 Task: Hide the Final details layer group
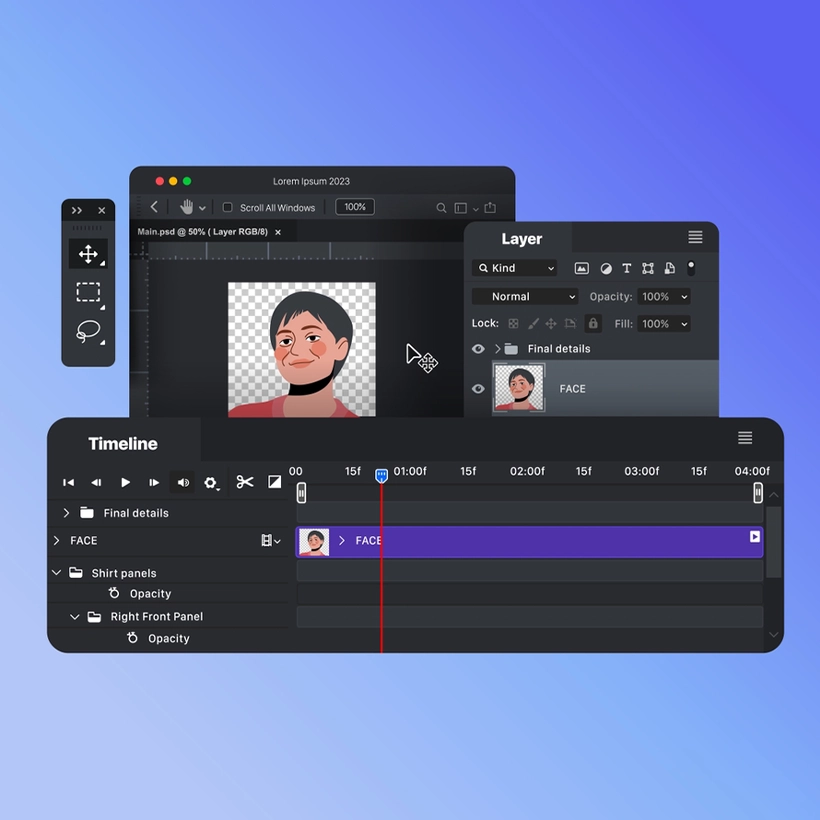coord(478,349)
